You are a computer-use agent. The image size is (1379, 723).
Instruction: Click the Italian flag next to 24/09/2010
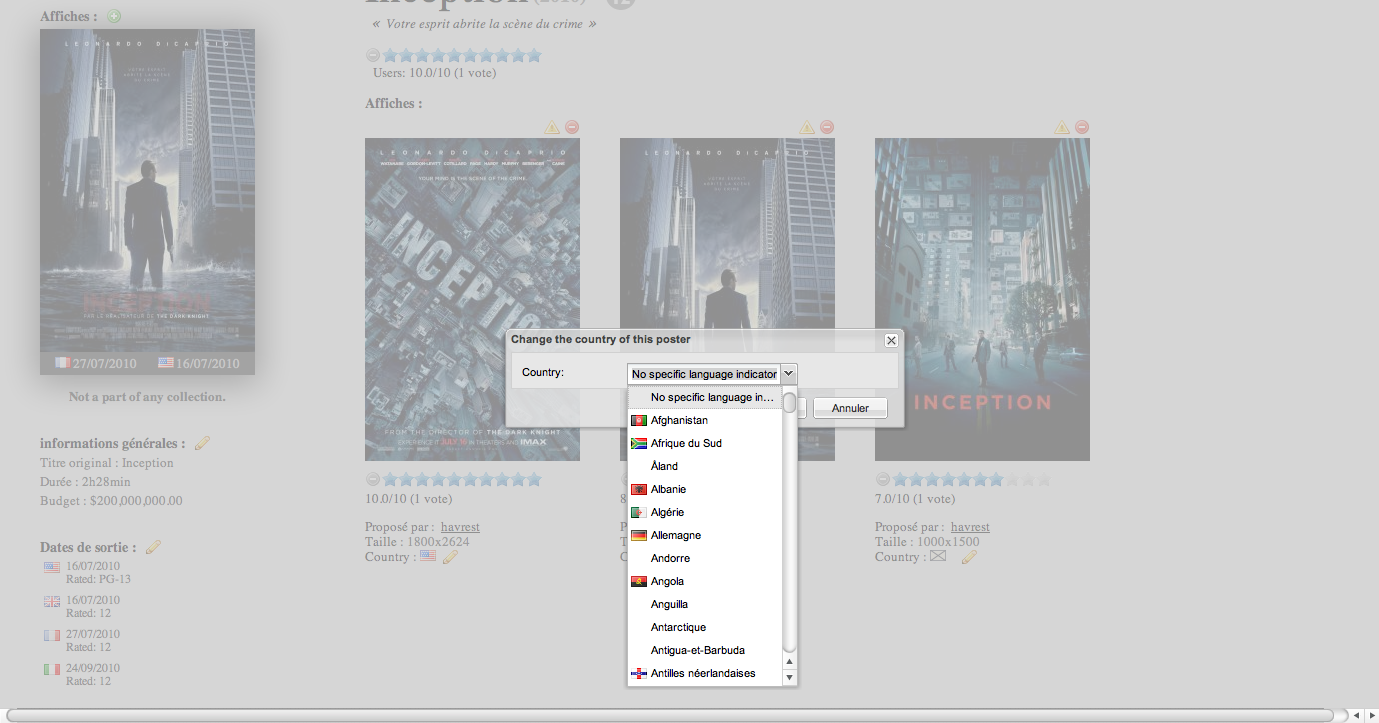52,669
